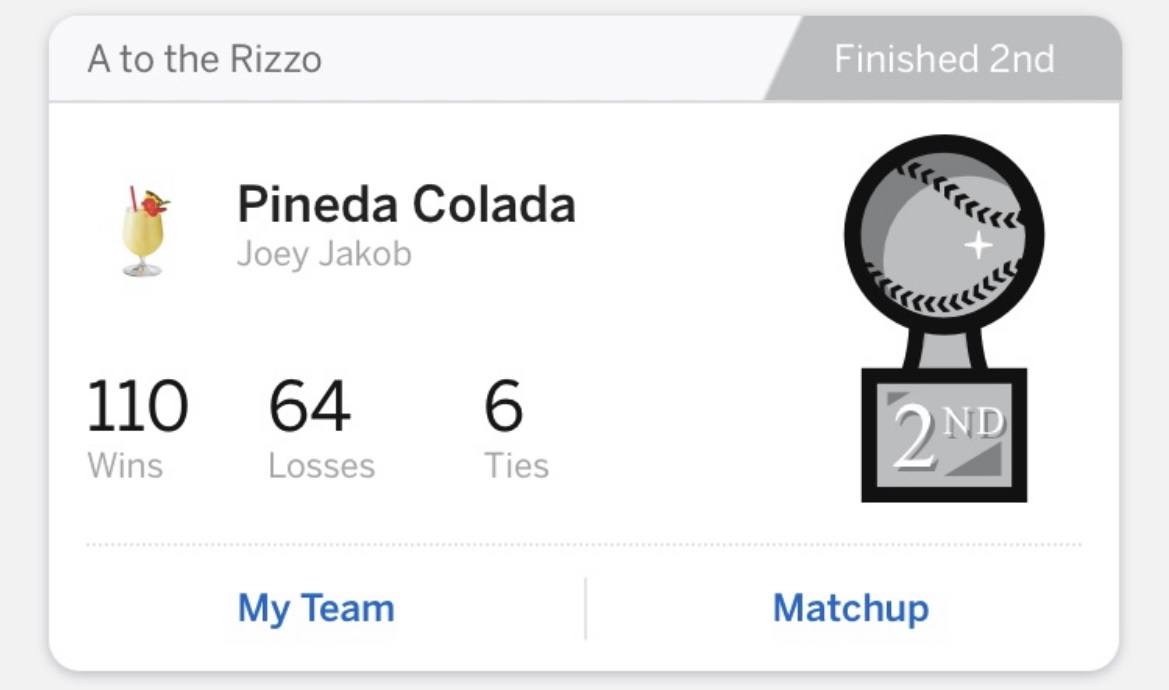Click the 64 losses number
The image size is (1169, 690).
point(309,407)
